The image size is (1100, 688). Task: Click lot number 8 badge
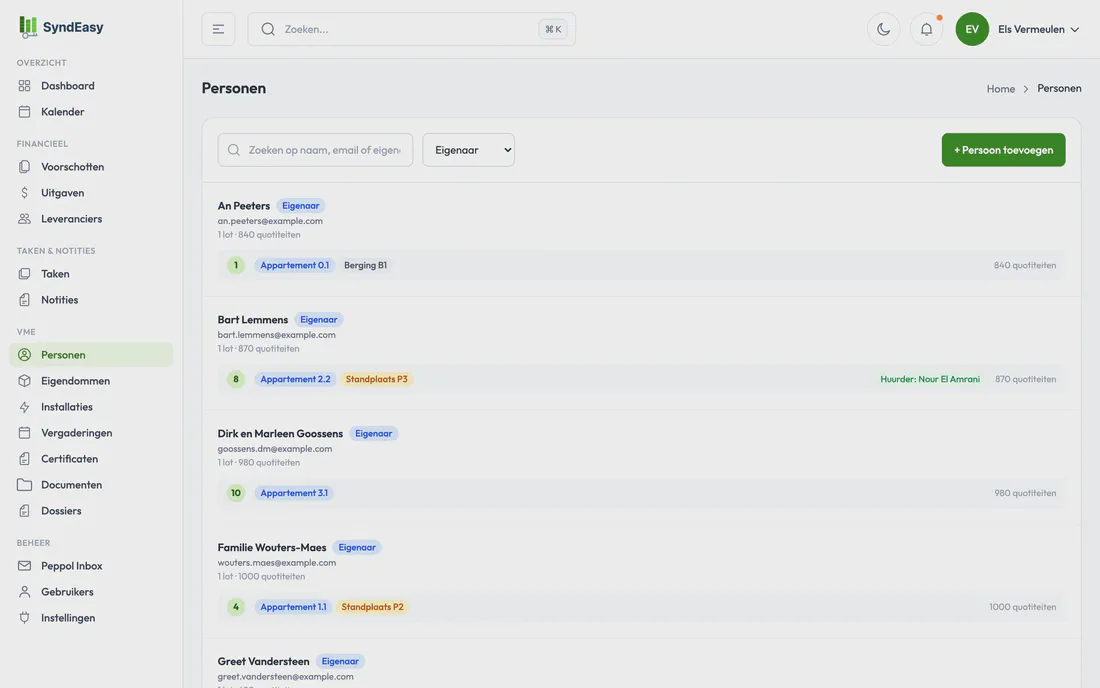[236, 379]
